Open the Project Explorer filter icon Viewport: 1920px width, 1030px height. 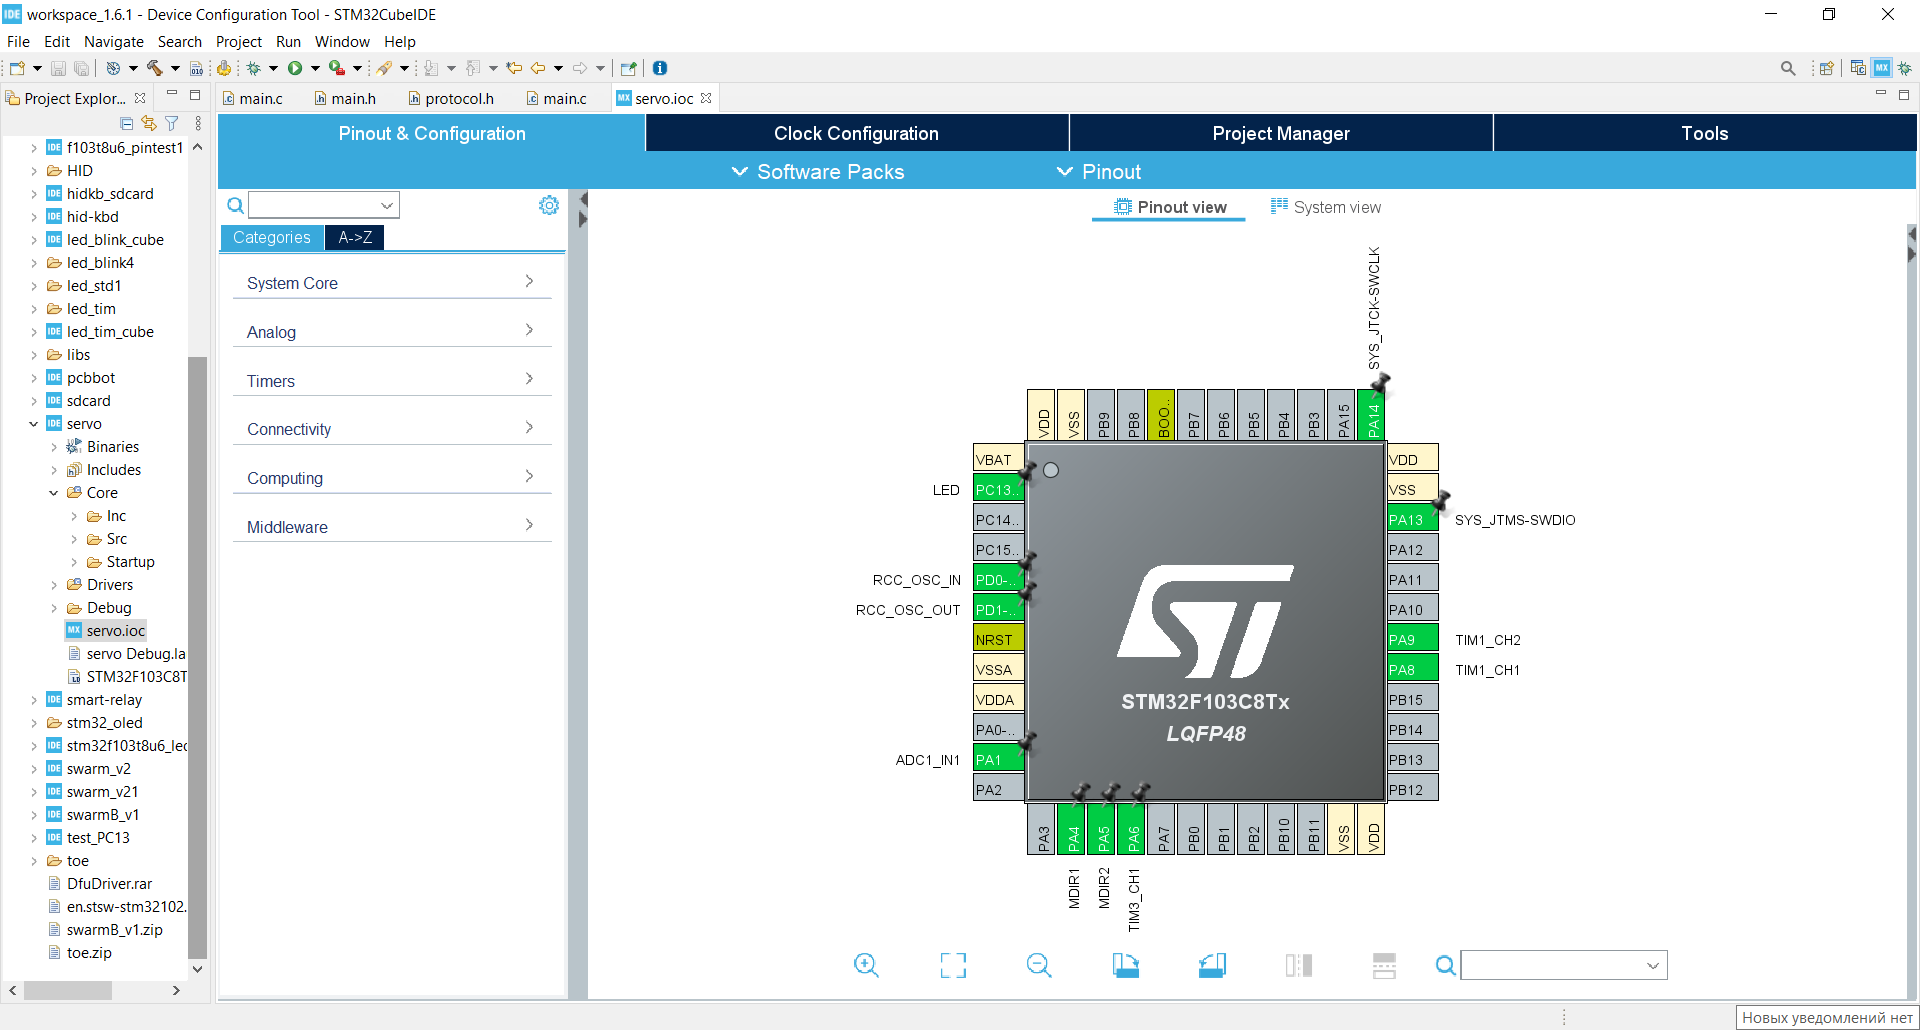pos(172,123)
